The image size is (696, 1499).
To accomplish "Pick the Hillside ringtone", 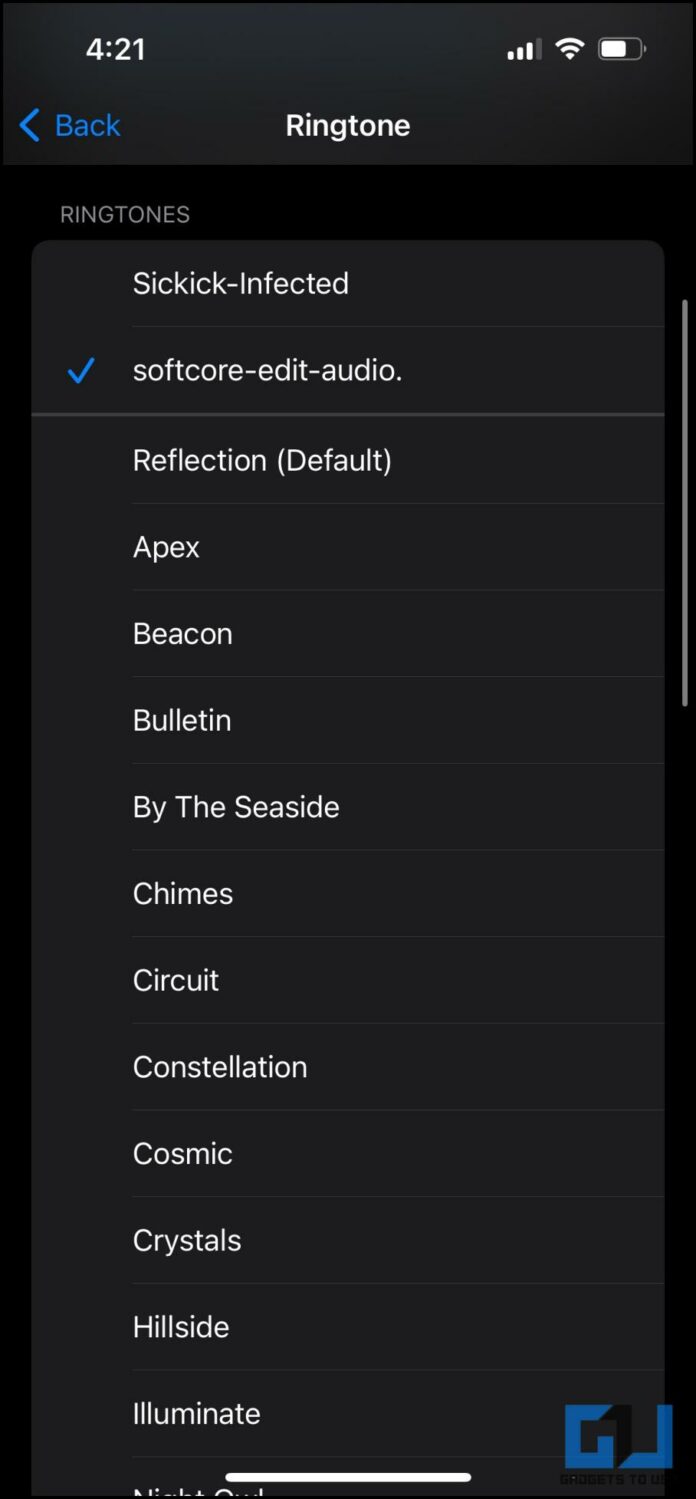I will [x=181, y=1327].
